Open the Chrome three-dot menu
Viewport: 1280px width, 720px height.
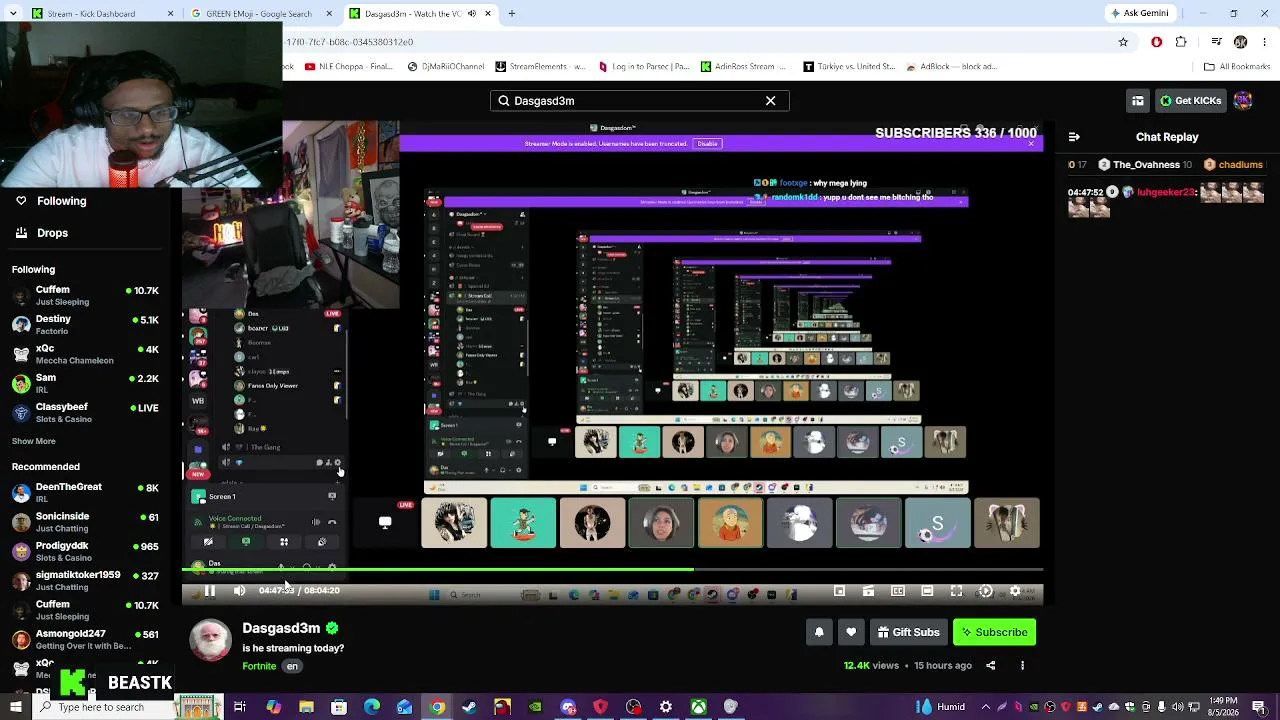pos(1264,42)
